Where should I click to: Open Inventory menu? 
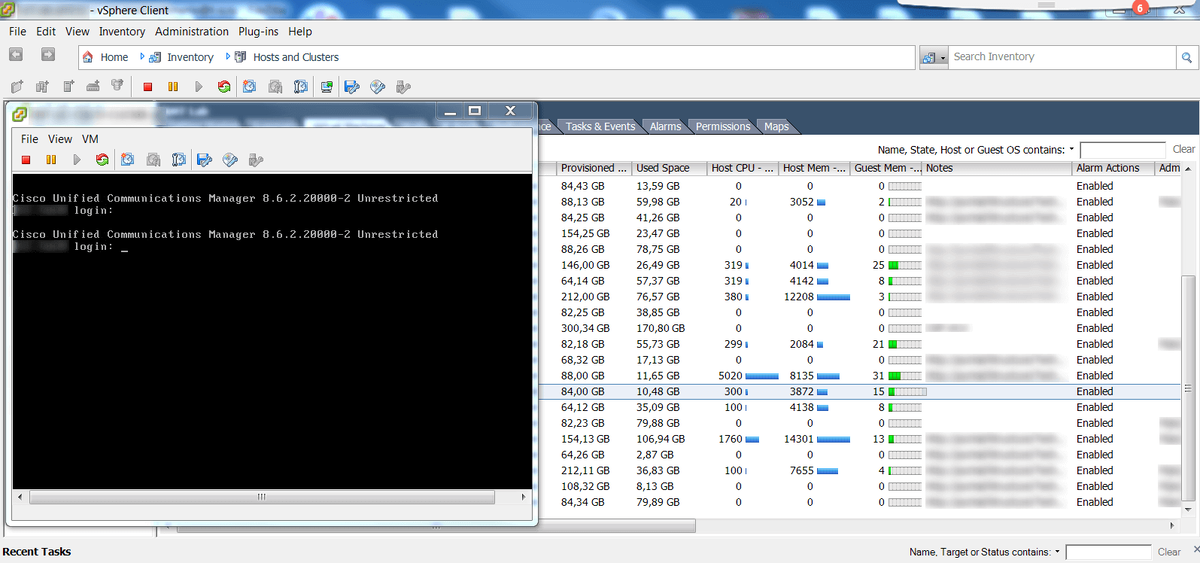click(122, 32)
